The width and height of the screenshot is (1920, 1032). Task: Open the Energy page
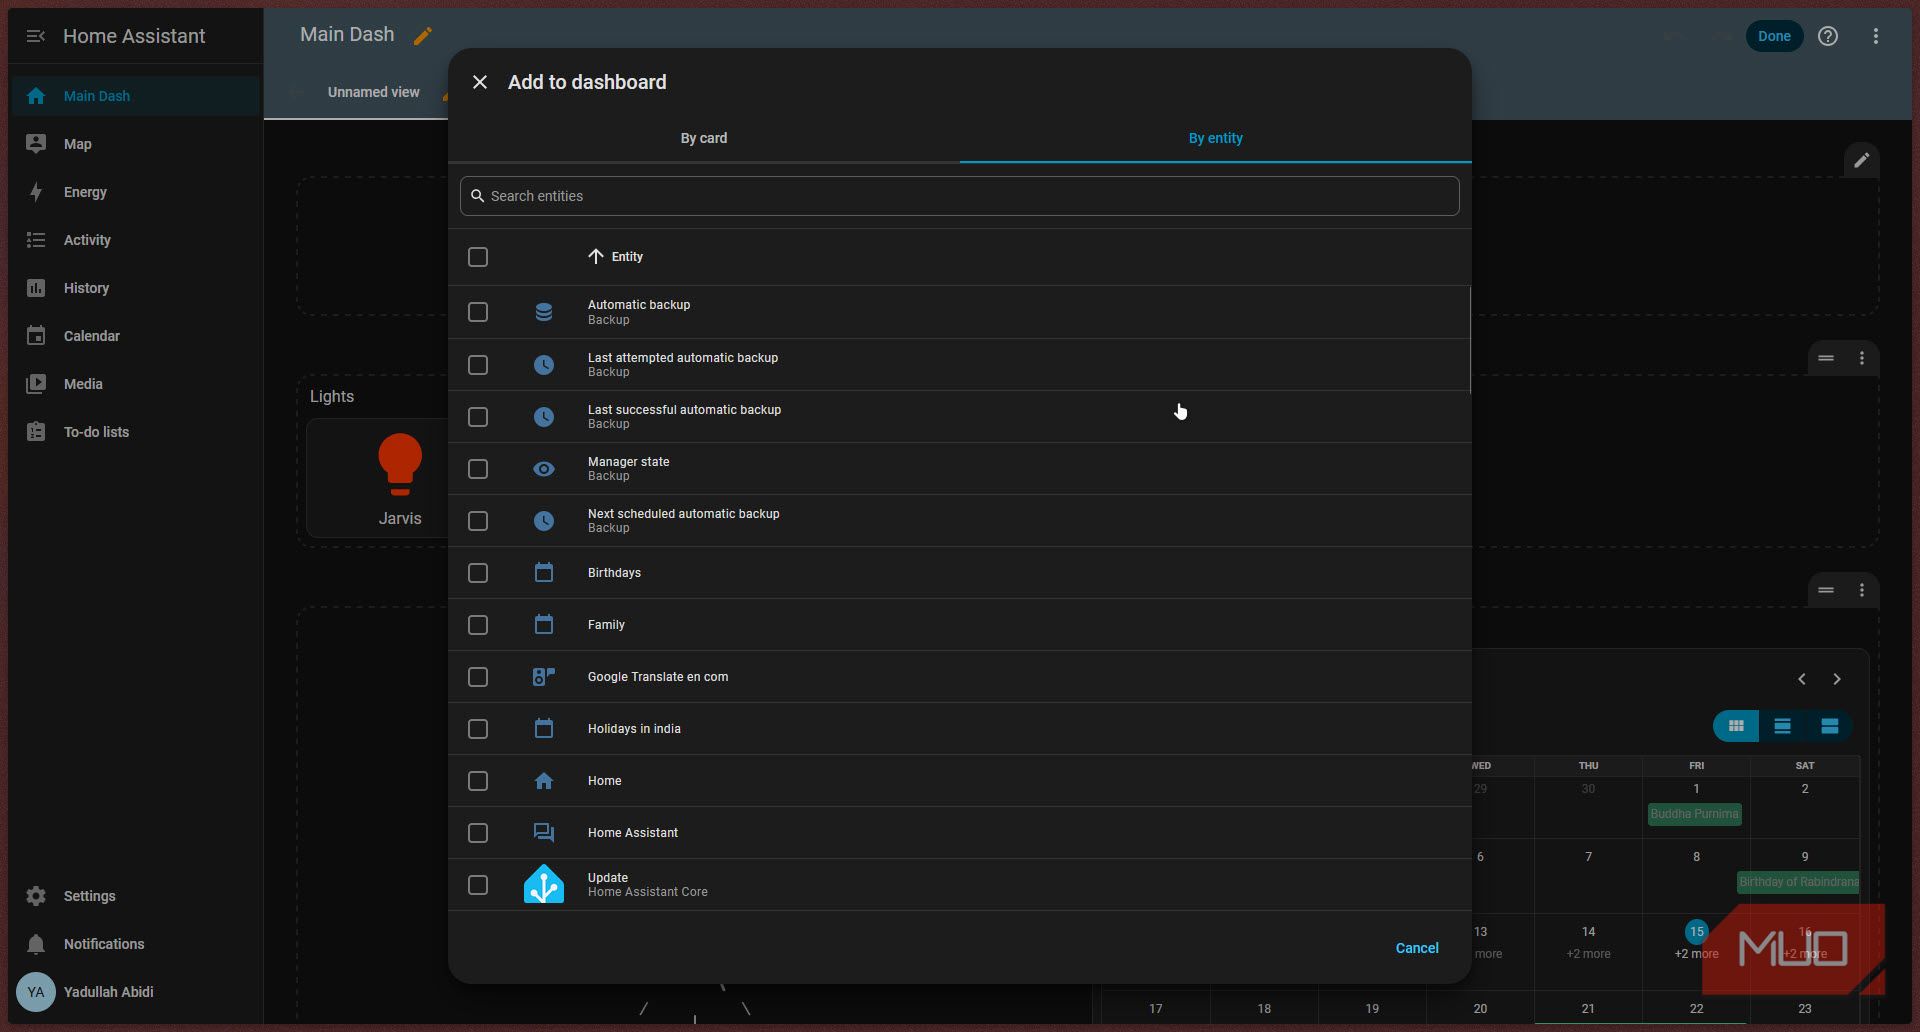click(136, 192)
